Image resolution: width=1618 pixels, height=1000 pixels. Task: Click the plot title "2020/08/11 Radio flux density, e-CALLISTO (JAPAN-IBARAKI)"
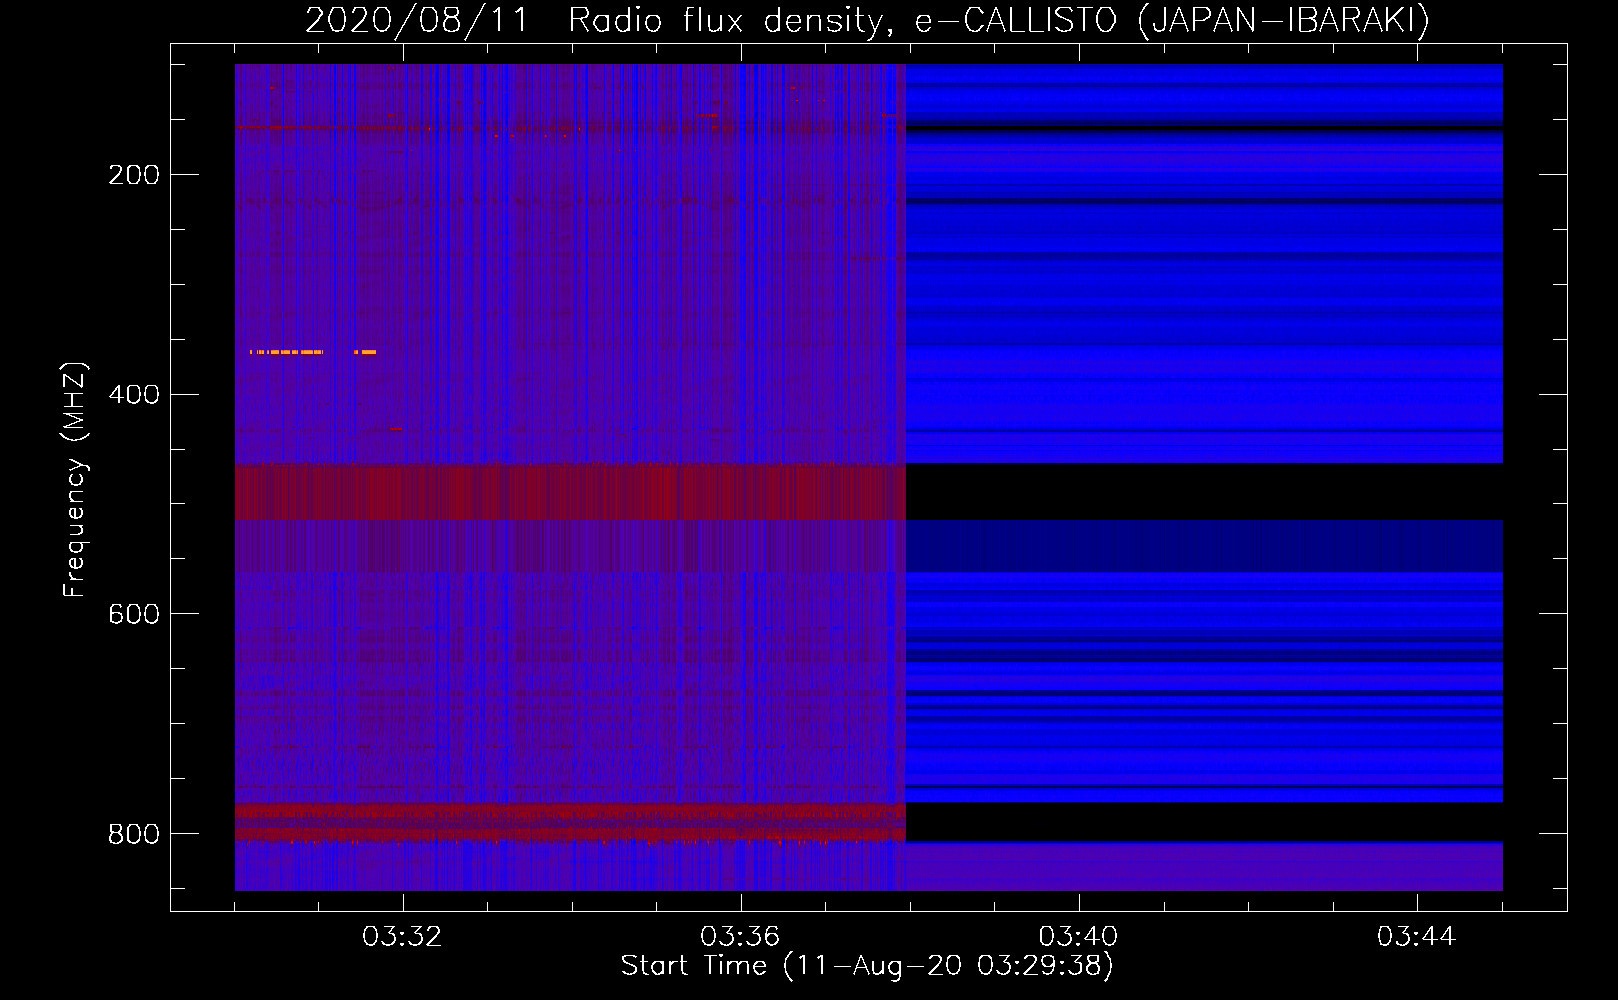pos(867,20)
